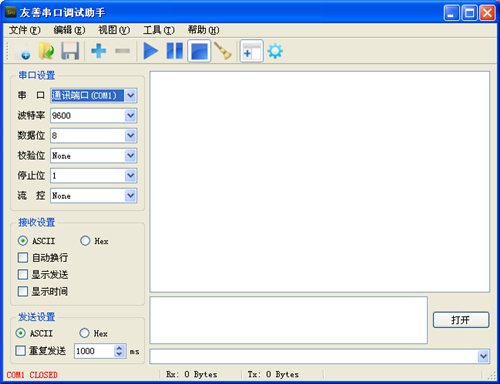Open the 工具(T) menu
This screenshot has width=500, height=384.
coord(159,30)
